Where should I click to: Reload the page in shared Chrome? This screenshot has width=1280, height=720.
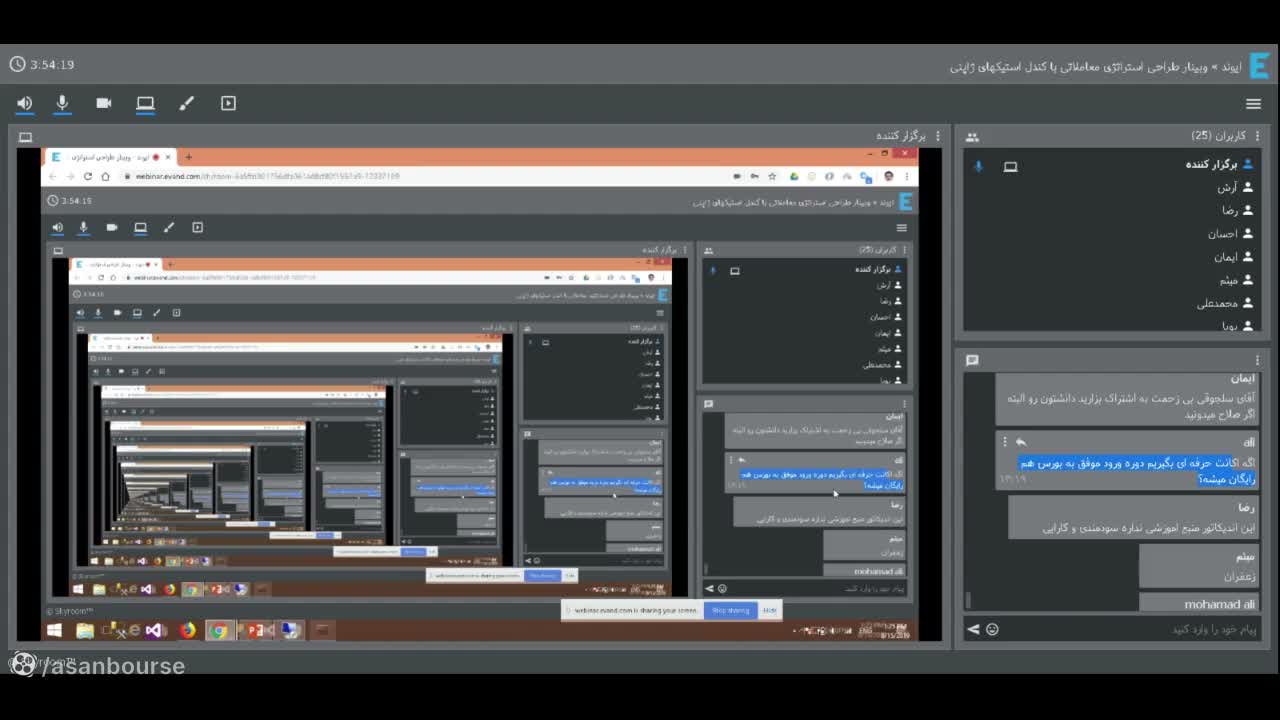coord(88,176)
